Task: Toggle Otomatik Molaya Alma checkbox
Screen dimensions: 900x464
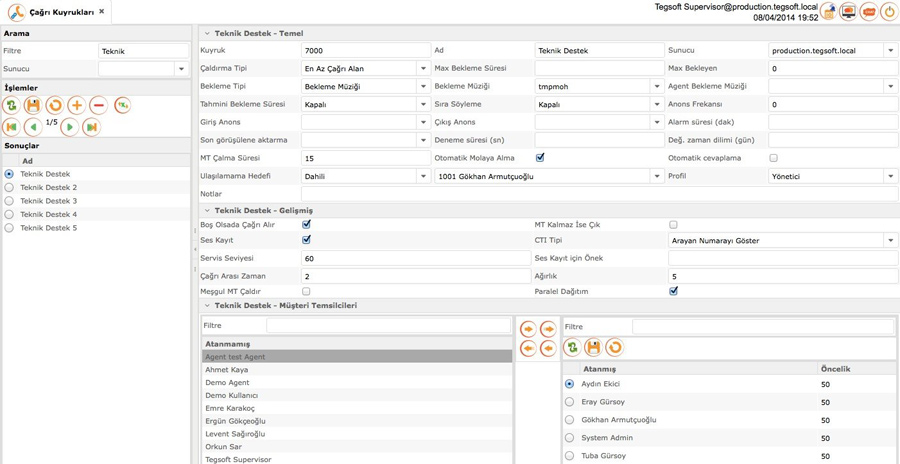Action: (x=540, y=157)
